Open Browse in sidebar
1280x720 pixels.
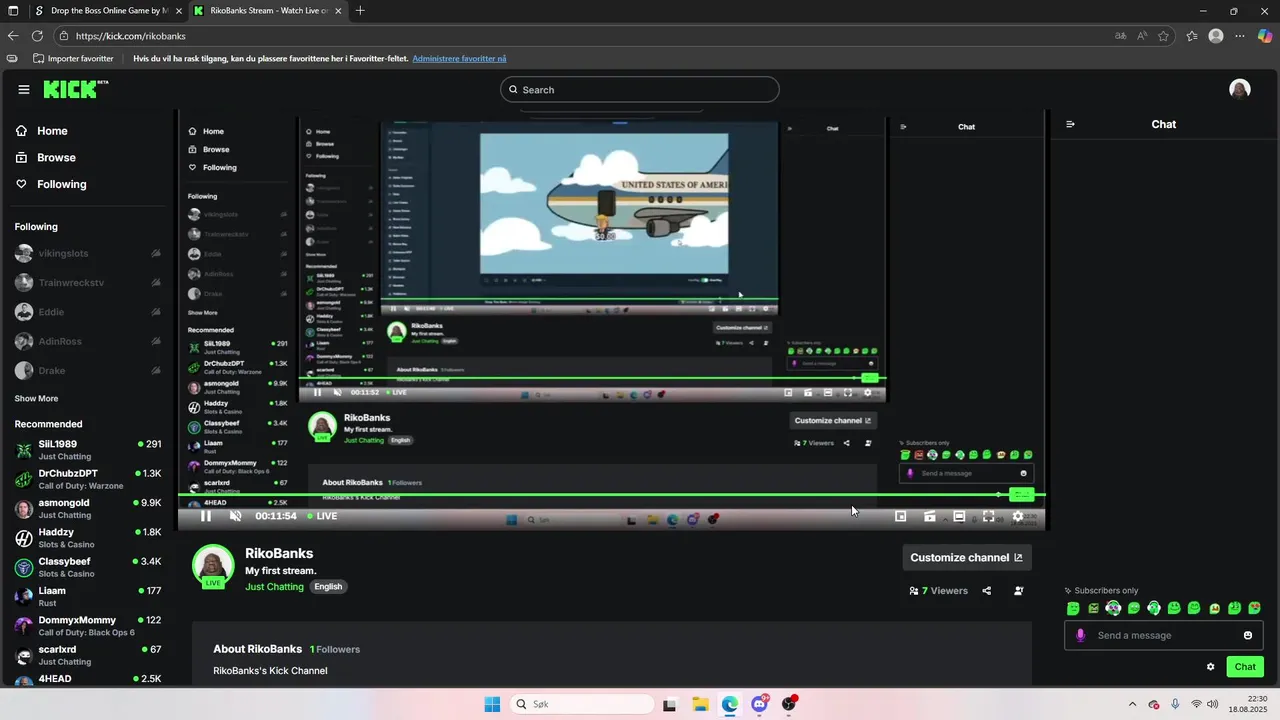46,158
